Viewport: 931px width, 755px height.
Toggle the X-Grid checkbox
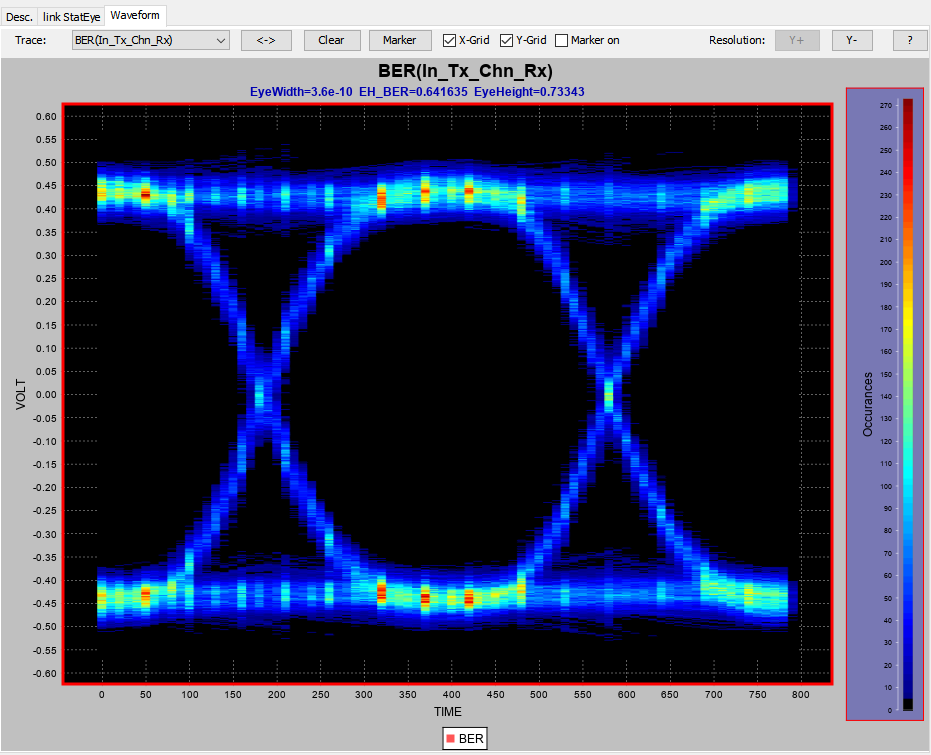(x=450, y=41)
